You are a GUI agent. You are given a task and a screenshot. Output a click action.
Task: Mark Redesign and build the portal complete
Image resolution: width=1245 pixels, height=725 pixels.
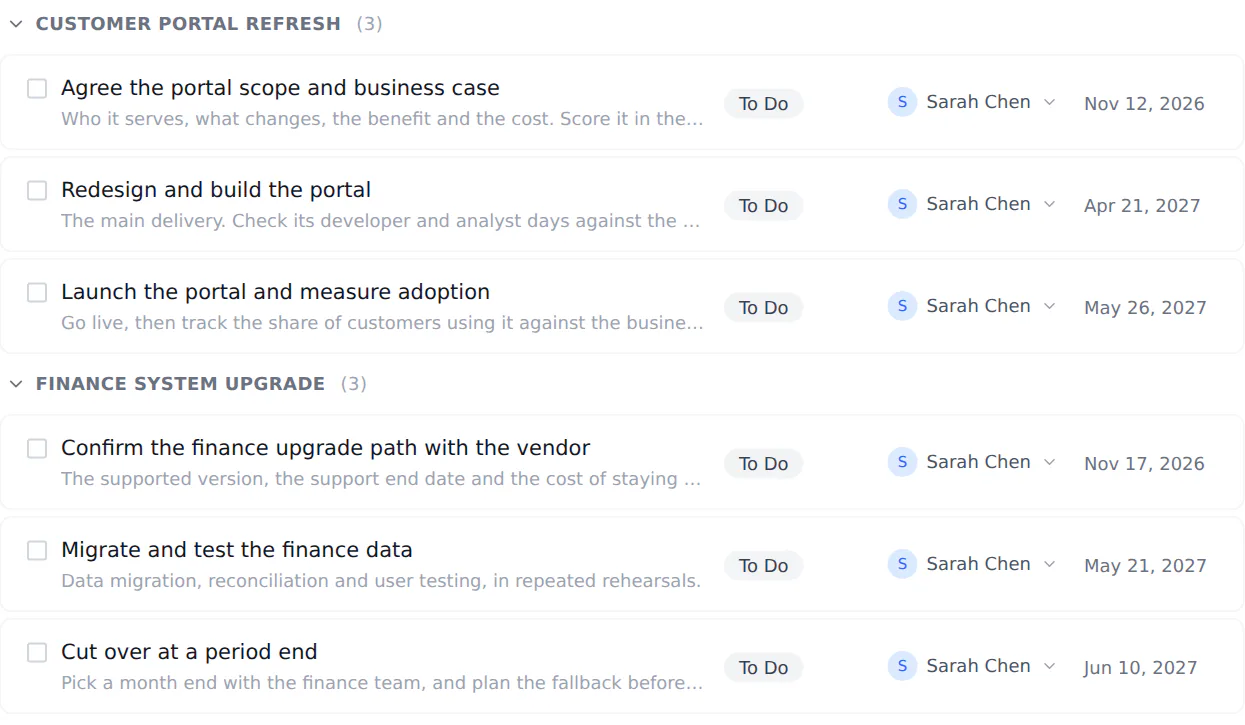37,191
